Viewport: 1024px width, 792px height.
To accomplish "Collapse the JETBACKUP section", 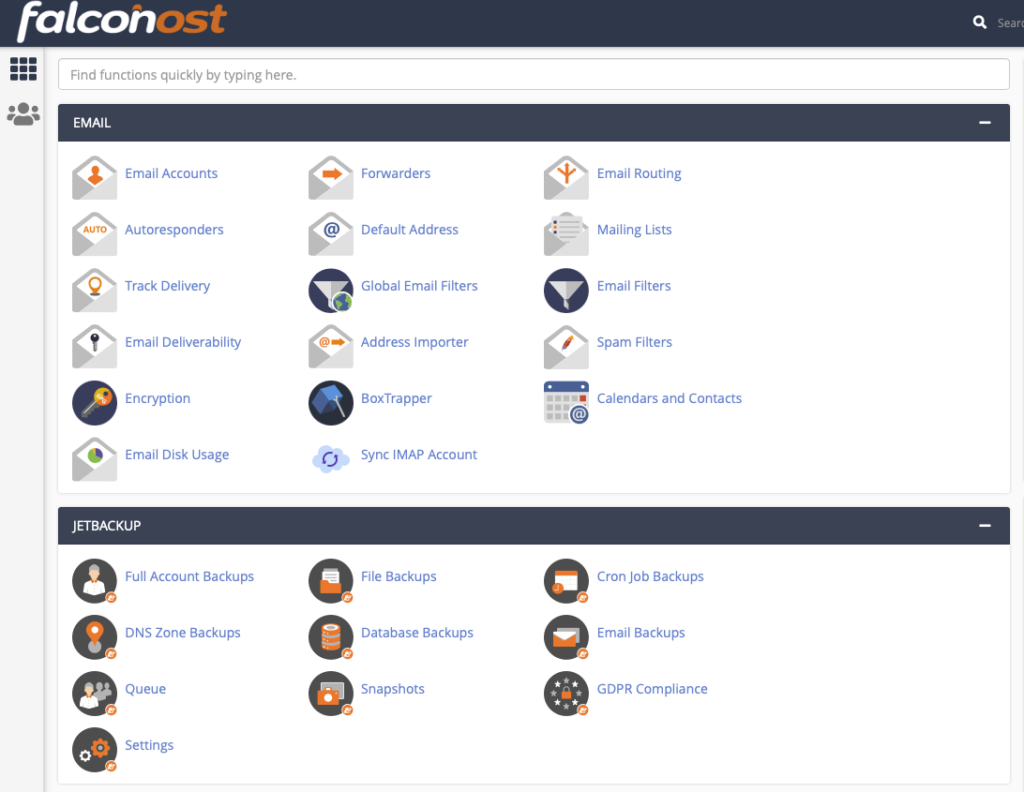I will pos(985,525).
